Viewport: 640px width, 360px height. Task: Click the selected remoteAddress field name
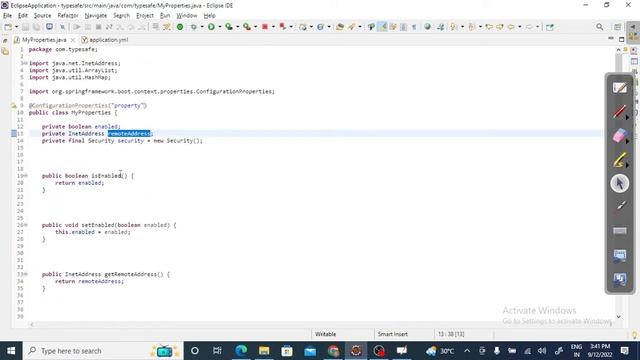click(129, 133)
